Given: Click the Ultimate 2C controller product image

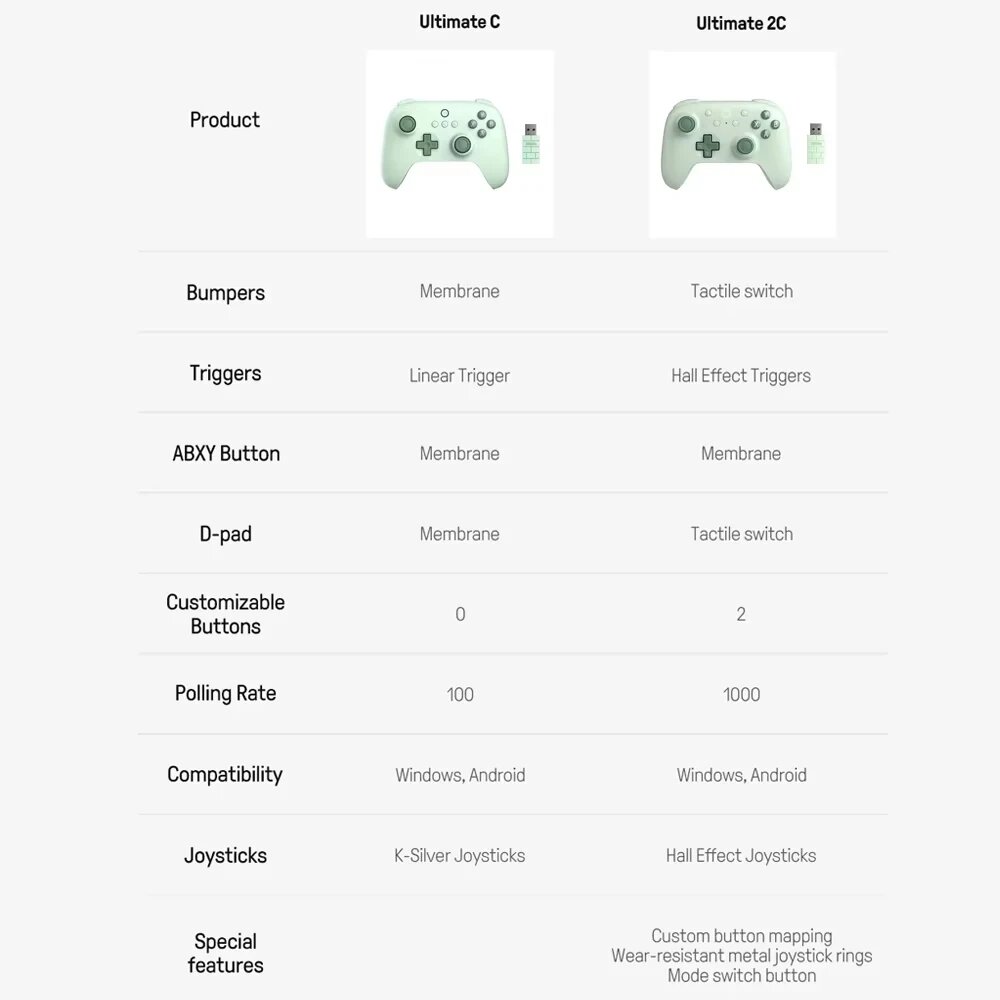Looking at the screenshot, I should [728, 145].
